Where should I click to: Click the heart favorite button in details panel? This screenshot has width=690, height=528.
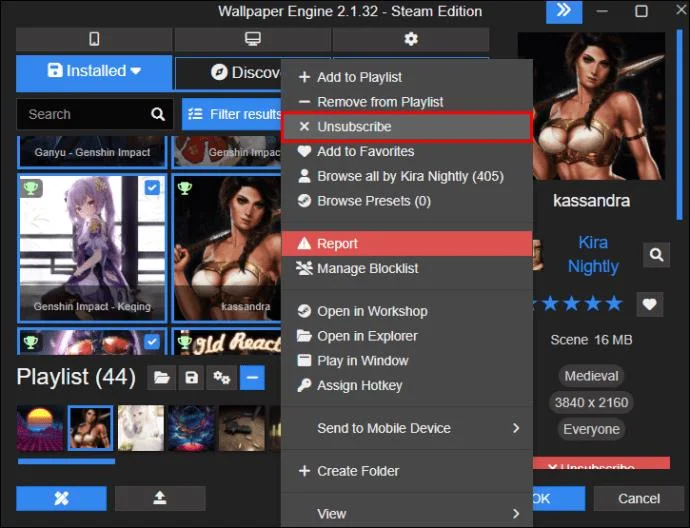pyautogui.click(x=650, y=304)
